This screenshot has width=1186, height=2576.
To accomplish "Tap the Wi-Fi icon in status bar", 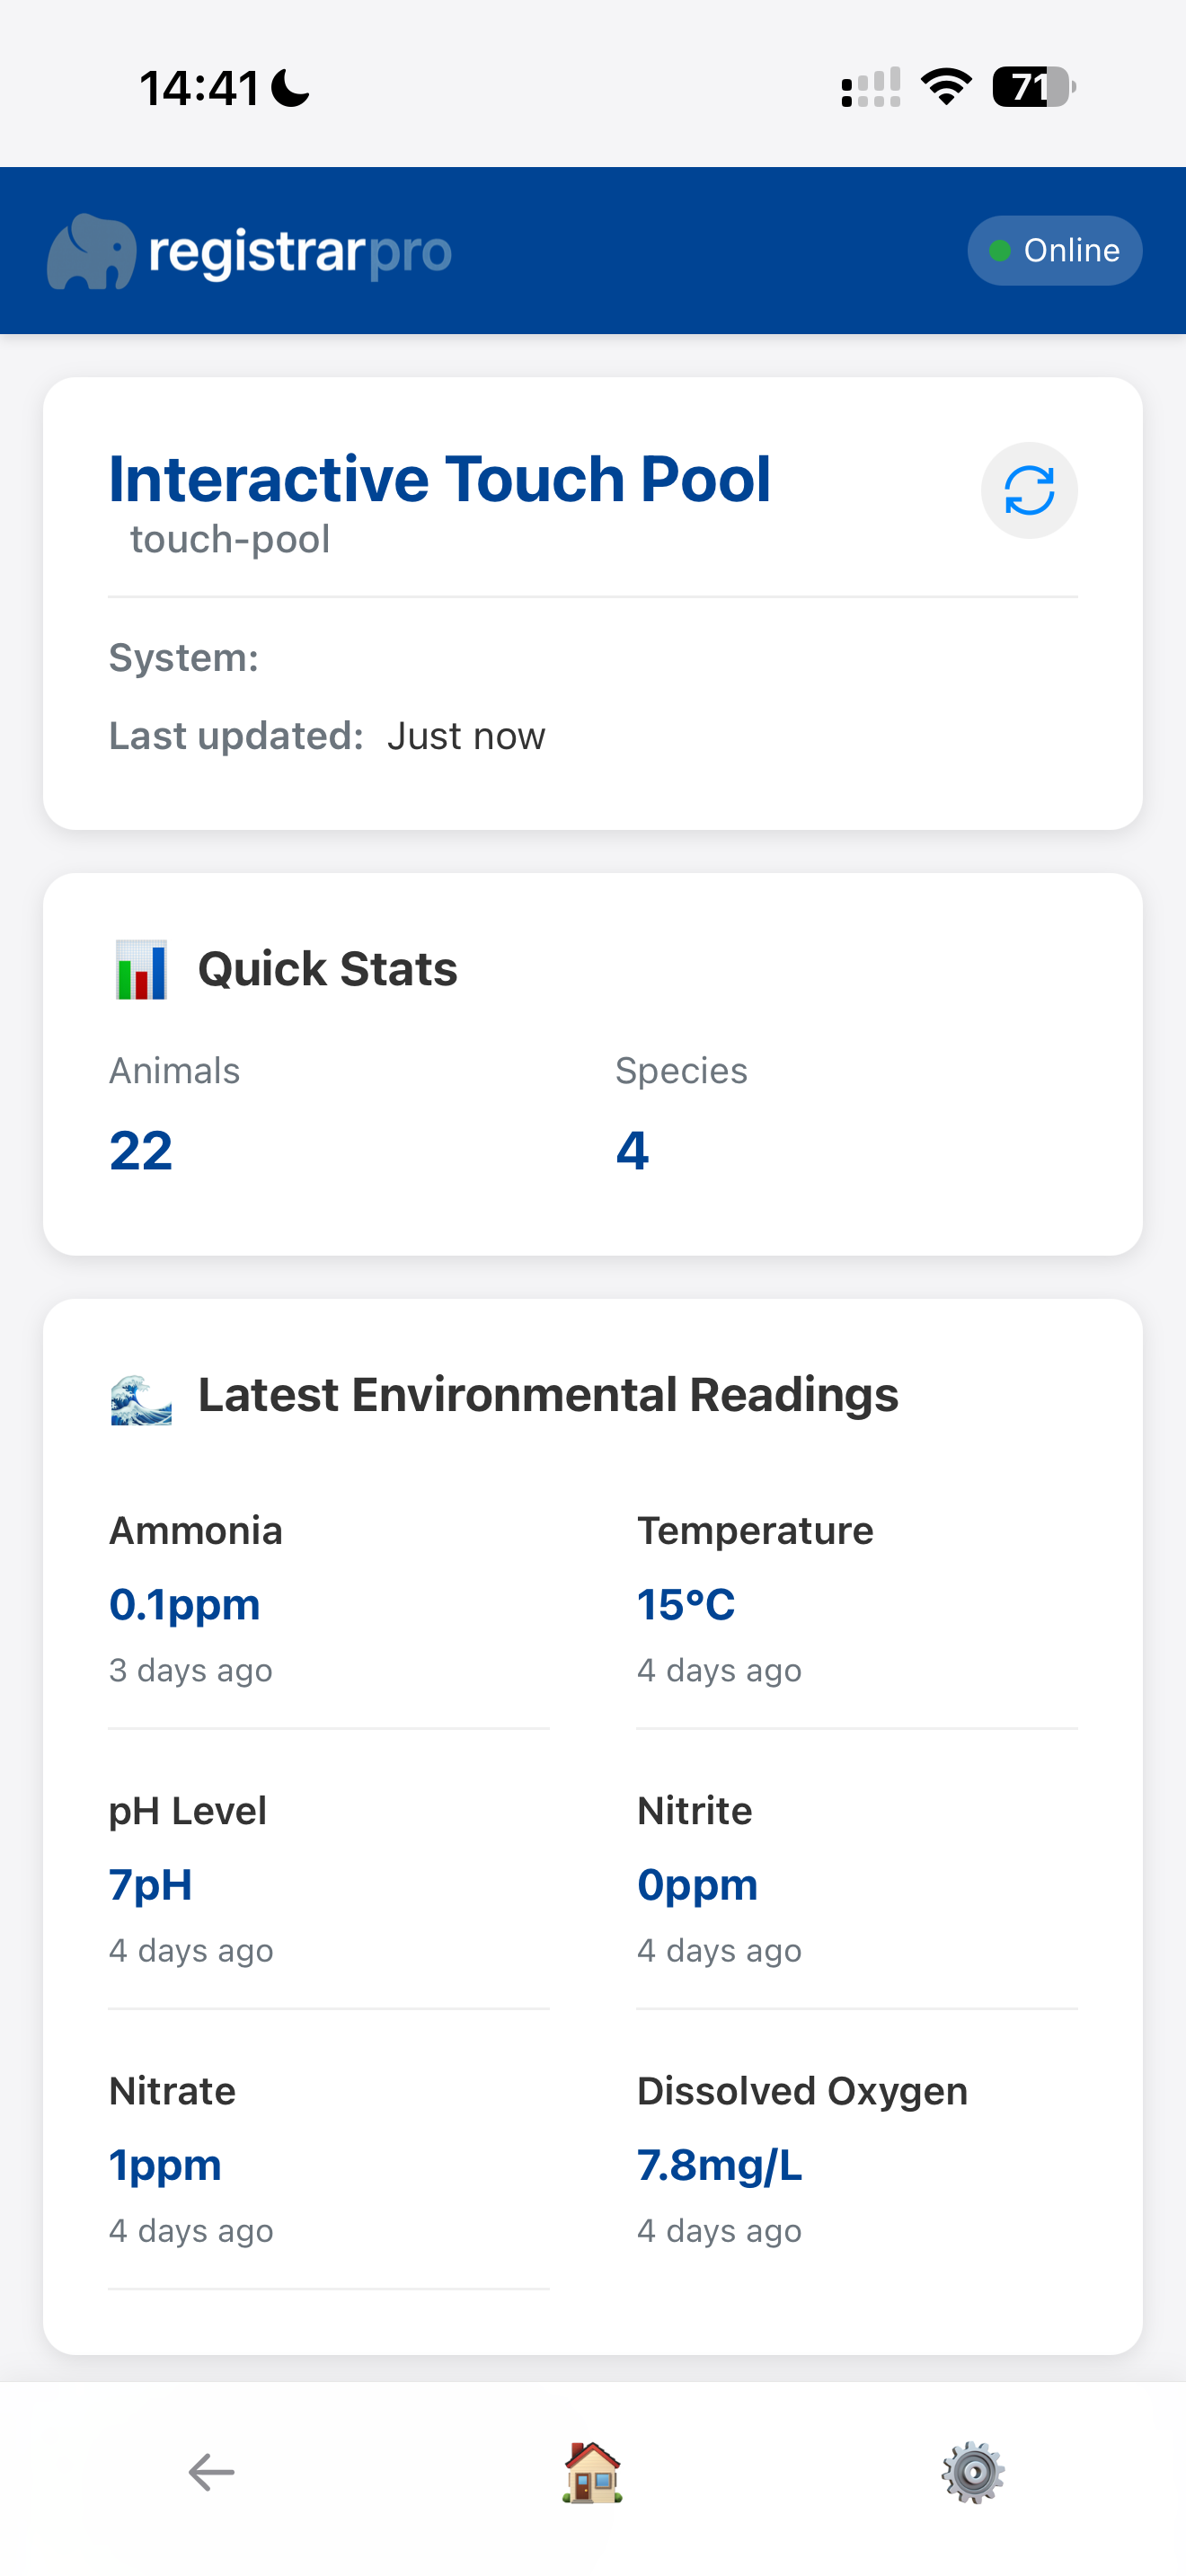I will pos(945,87).
